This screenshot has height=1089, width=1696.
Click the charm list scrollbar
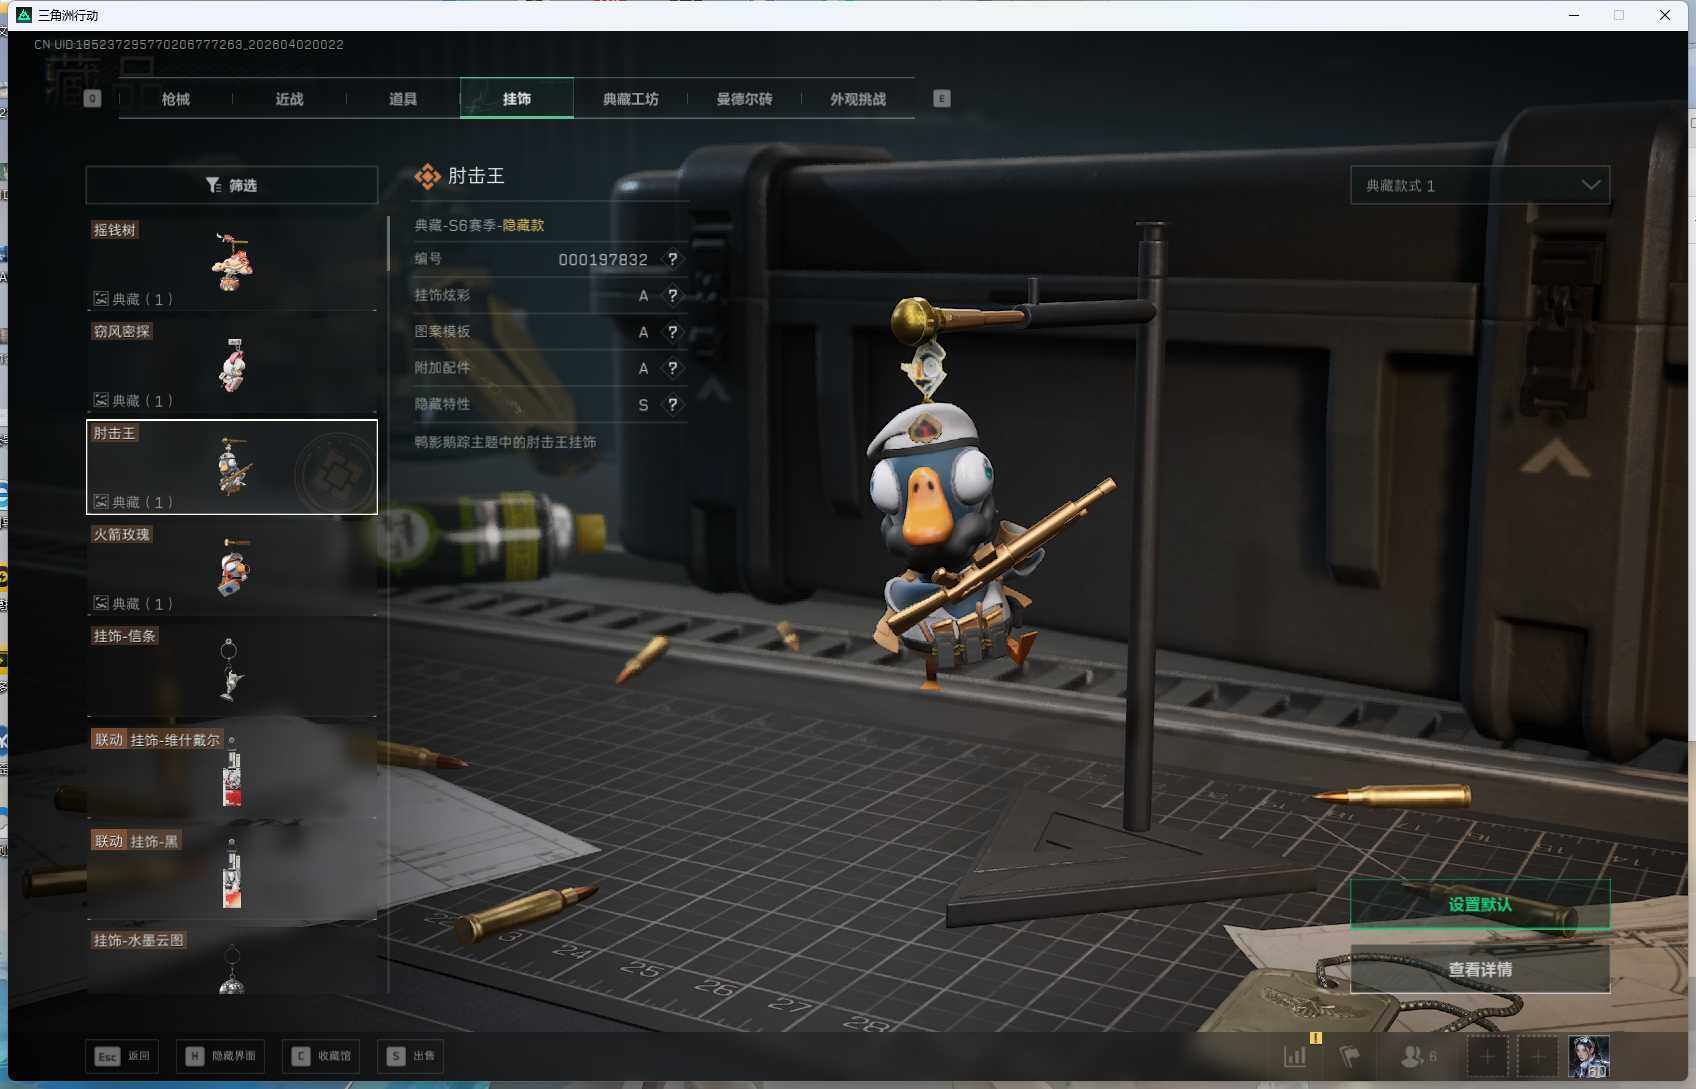click(x=388, y=244)
